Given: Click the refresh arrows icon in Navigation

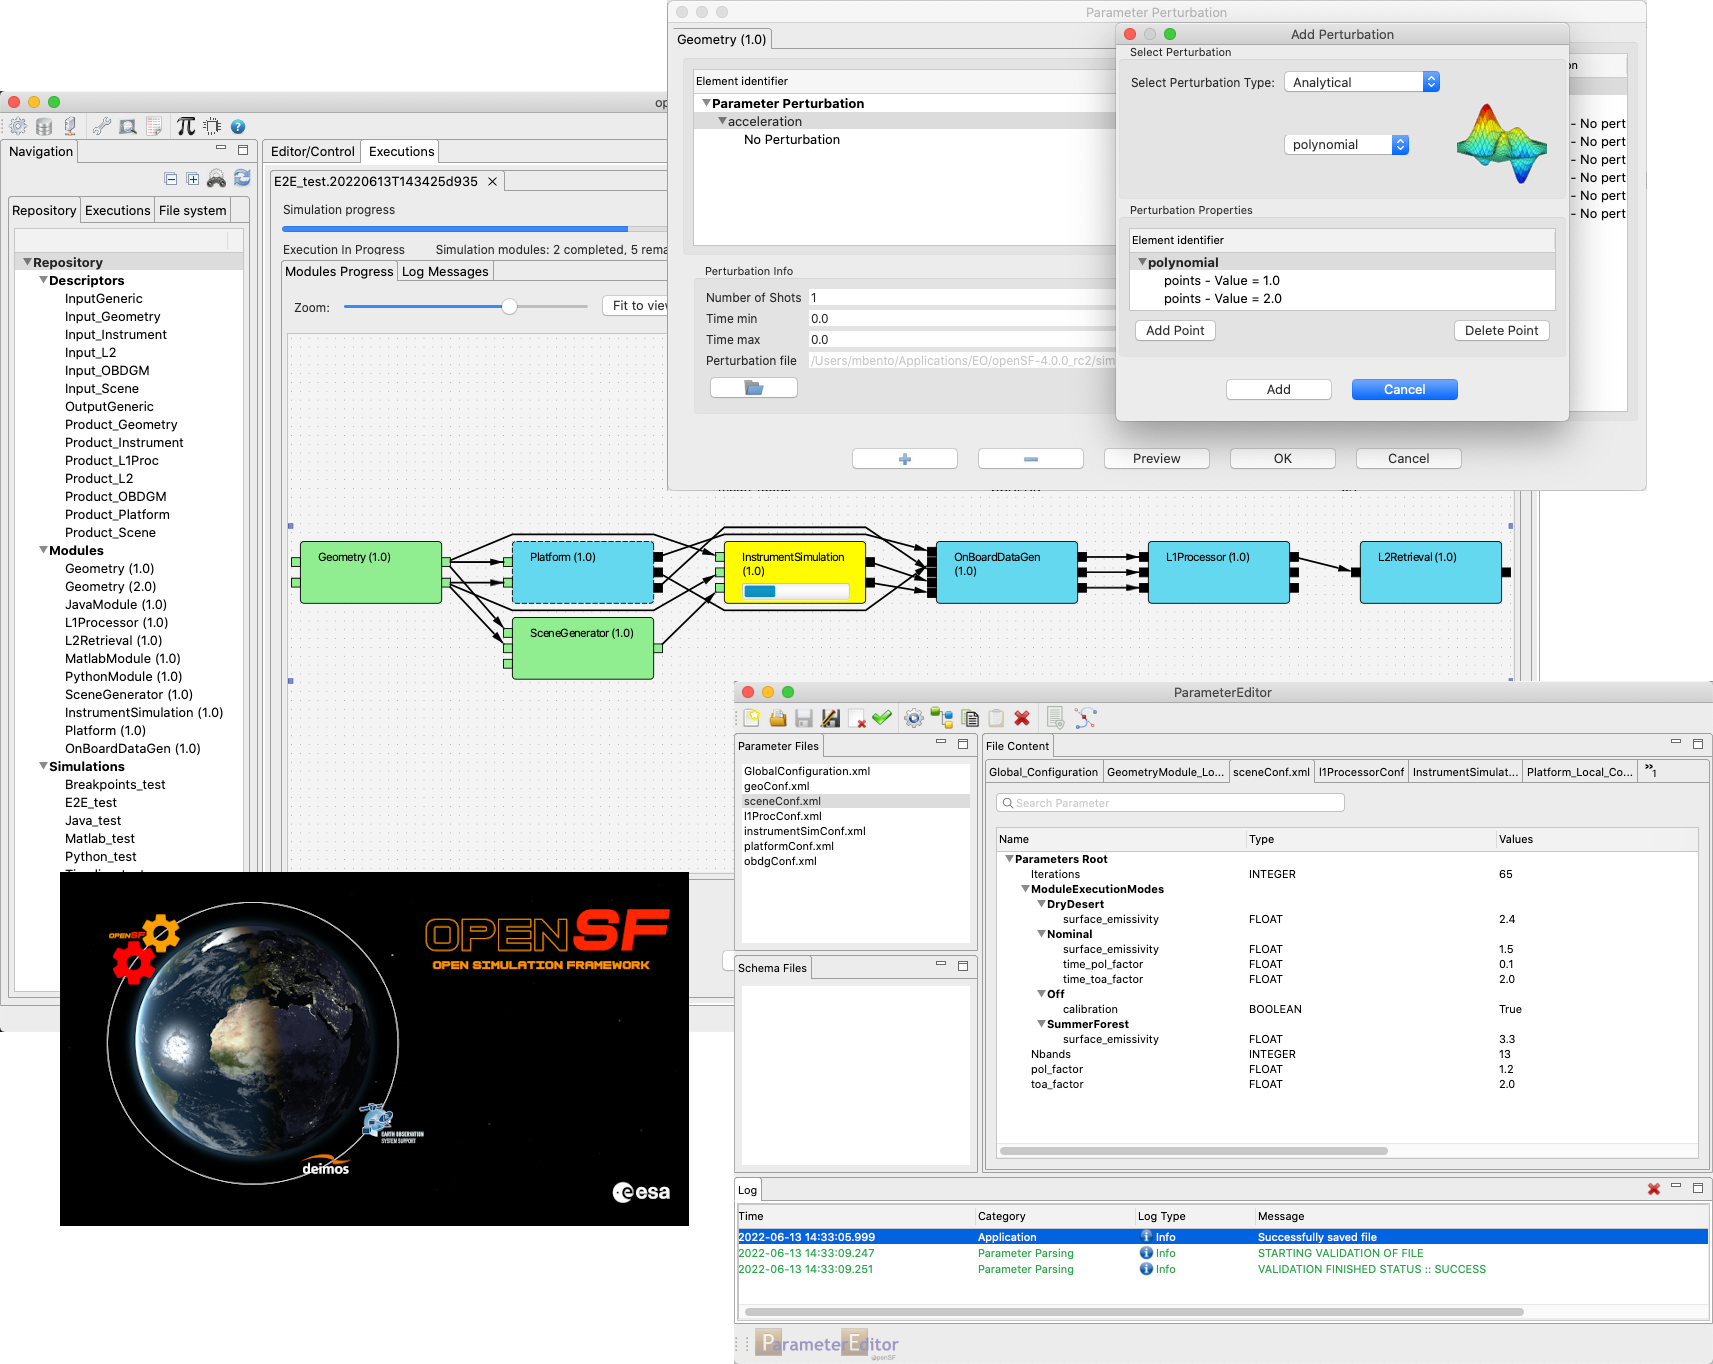Looking at the screenshot, I should 242,178.
